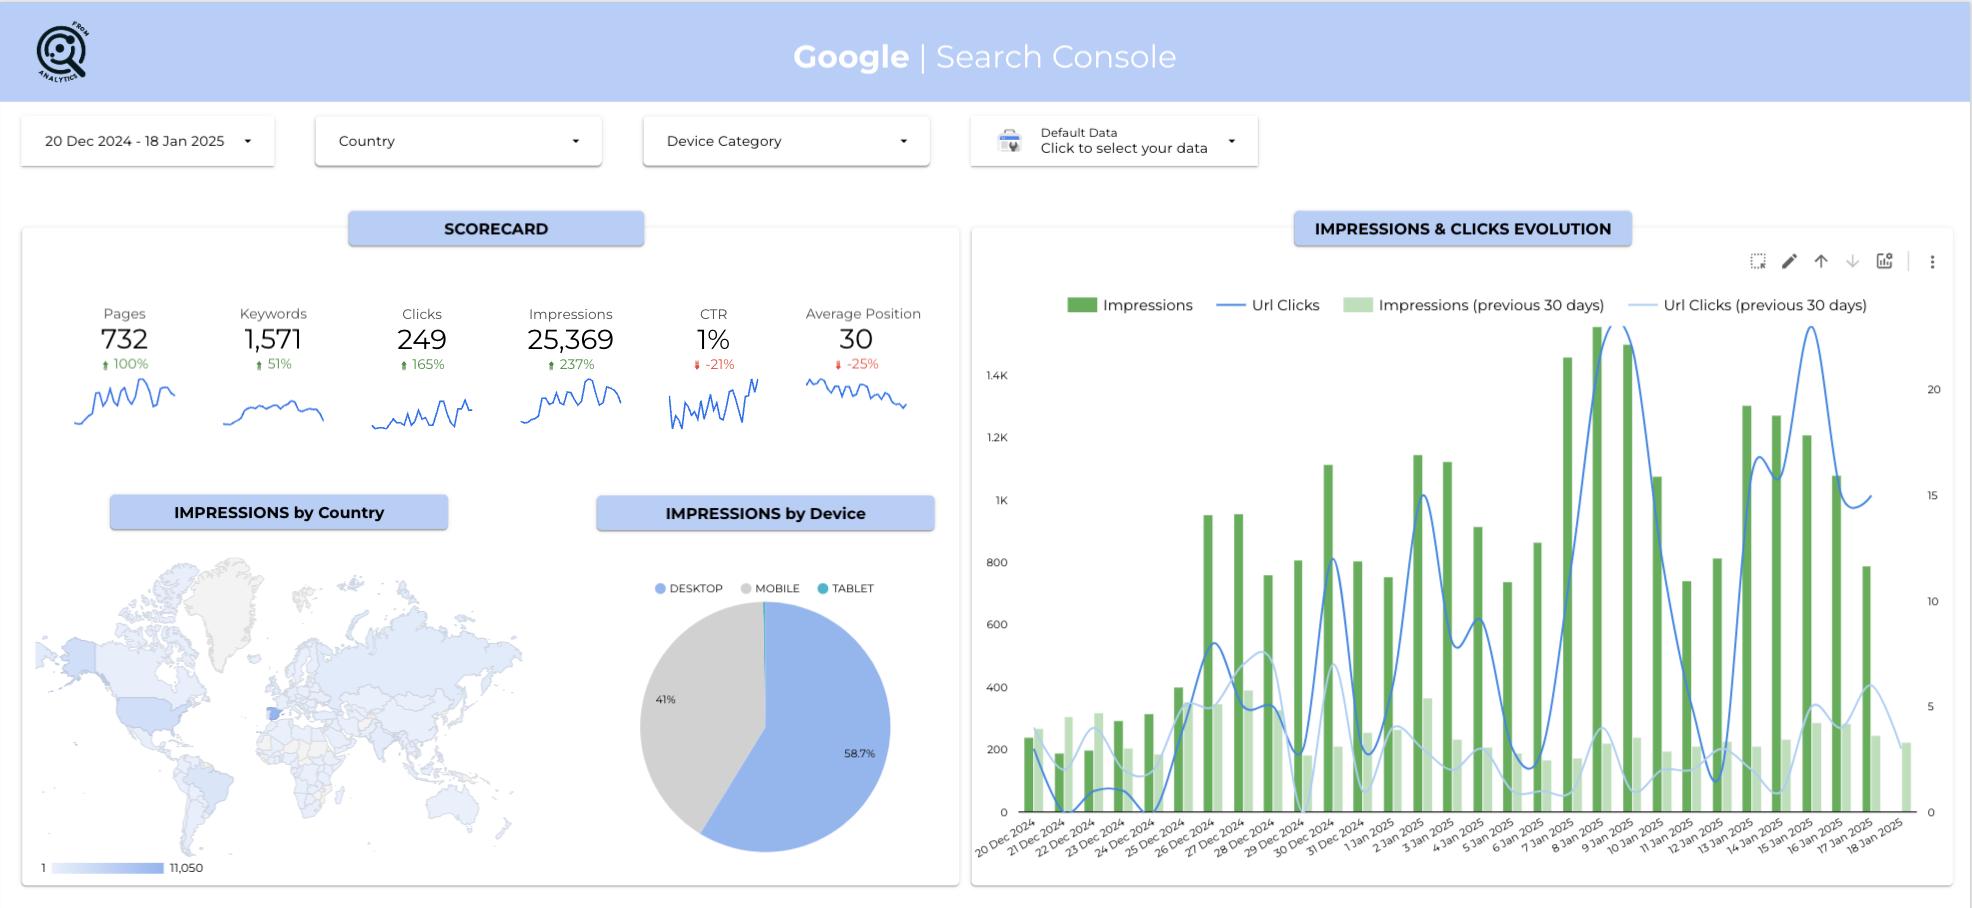Click the drill down arrow icon
1972x908 pixels.
pos(1852,261)
